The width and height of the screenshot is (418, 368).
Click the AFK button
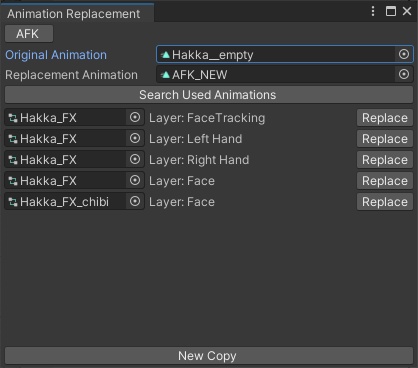29,34
